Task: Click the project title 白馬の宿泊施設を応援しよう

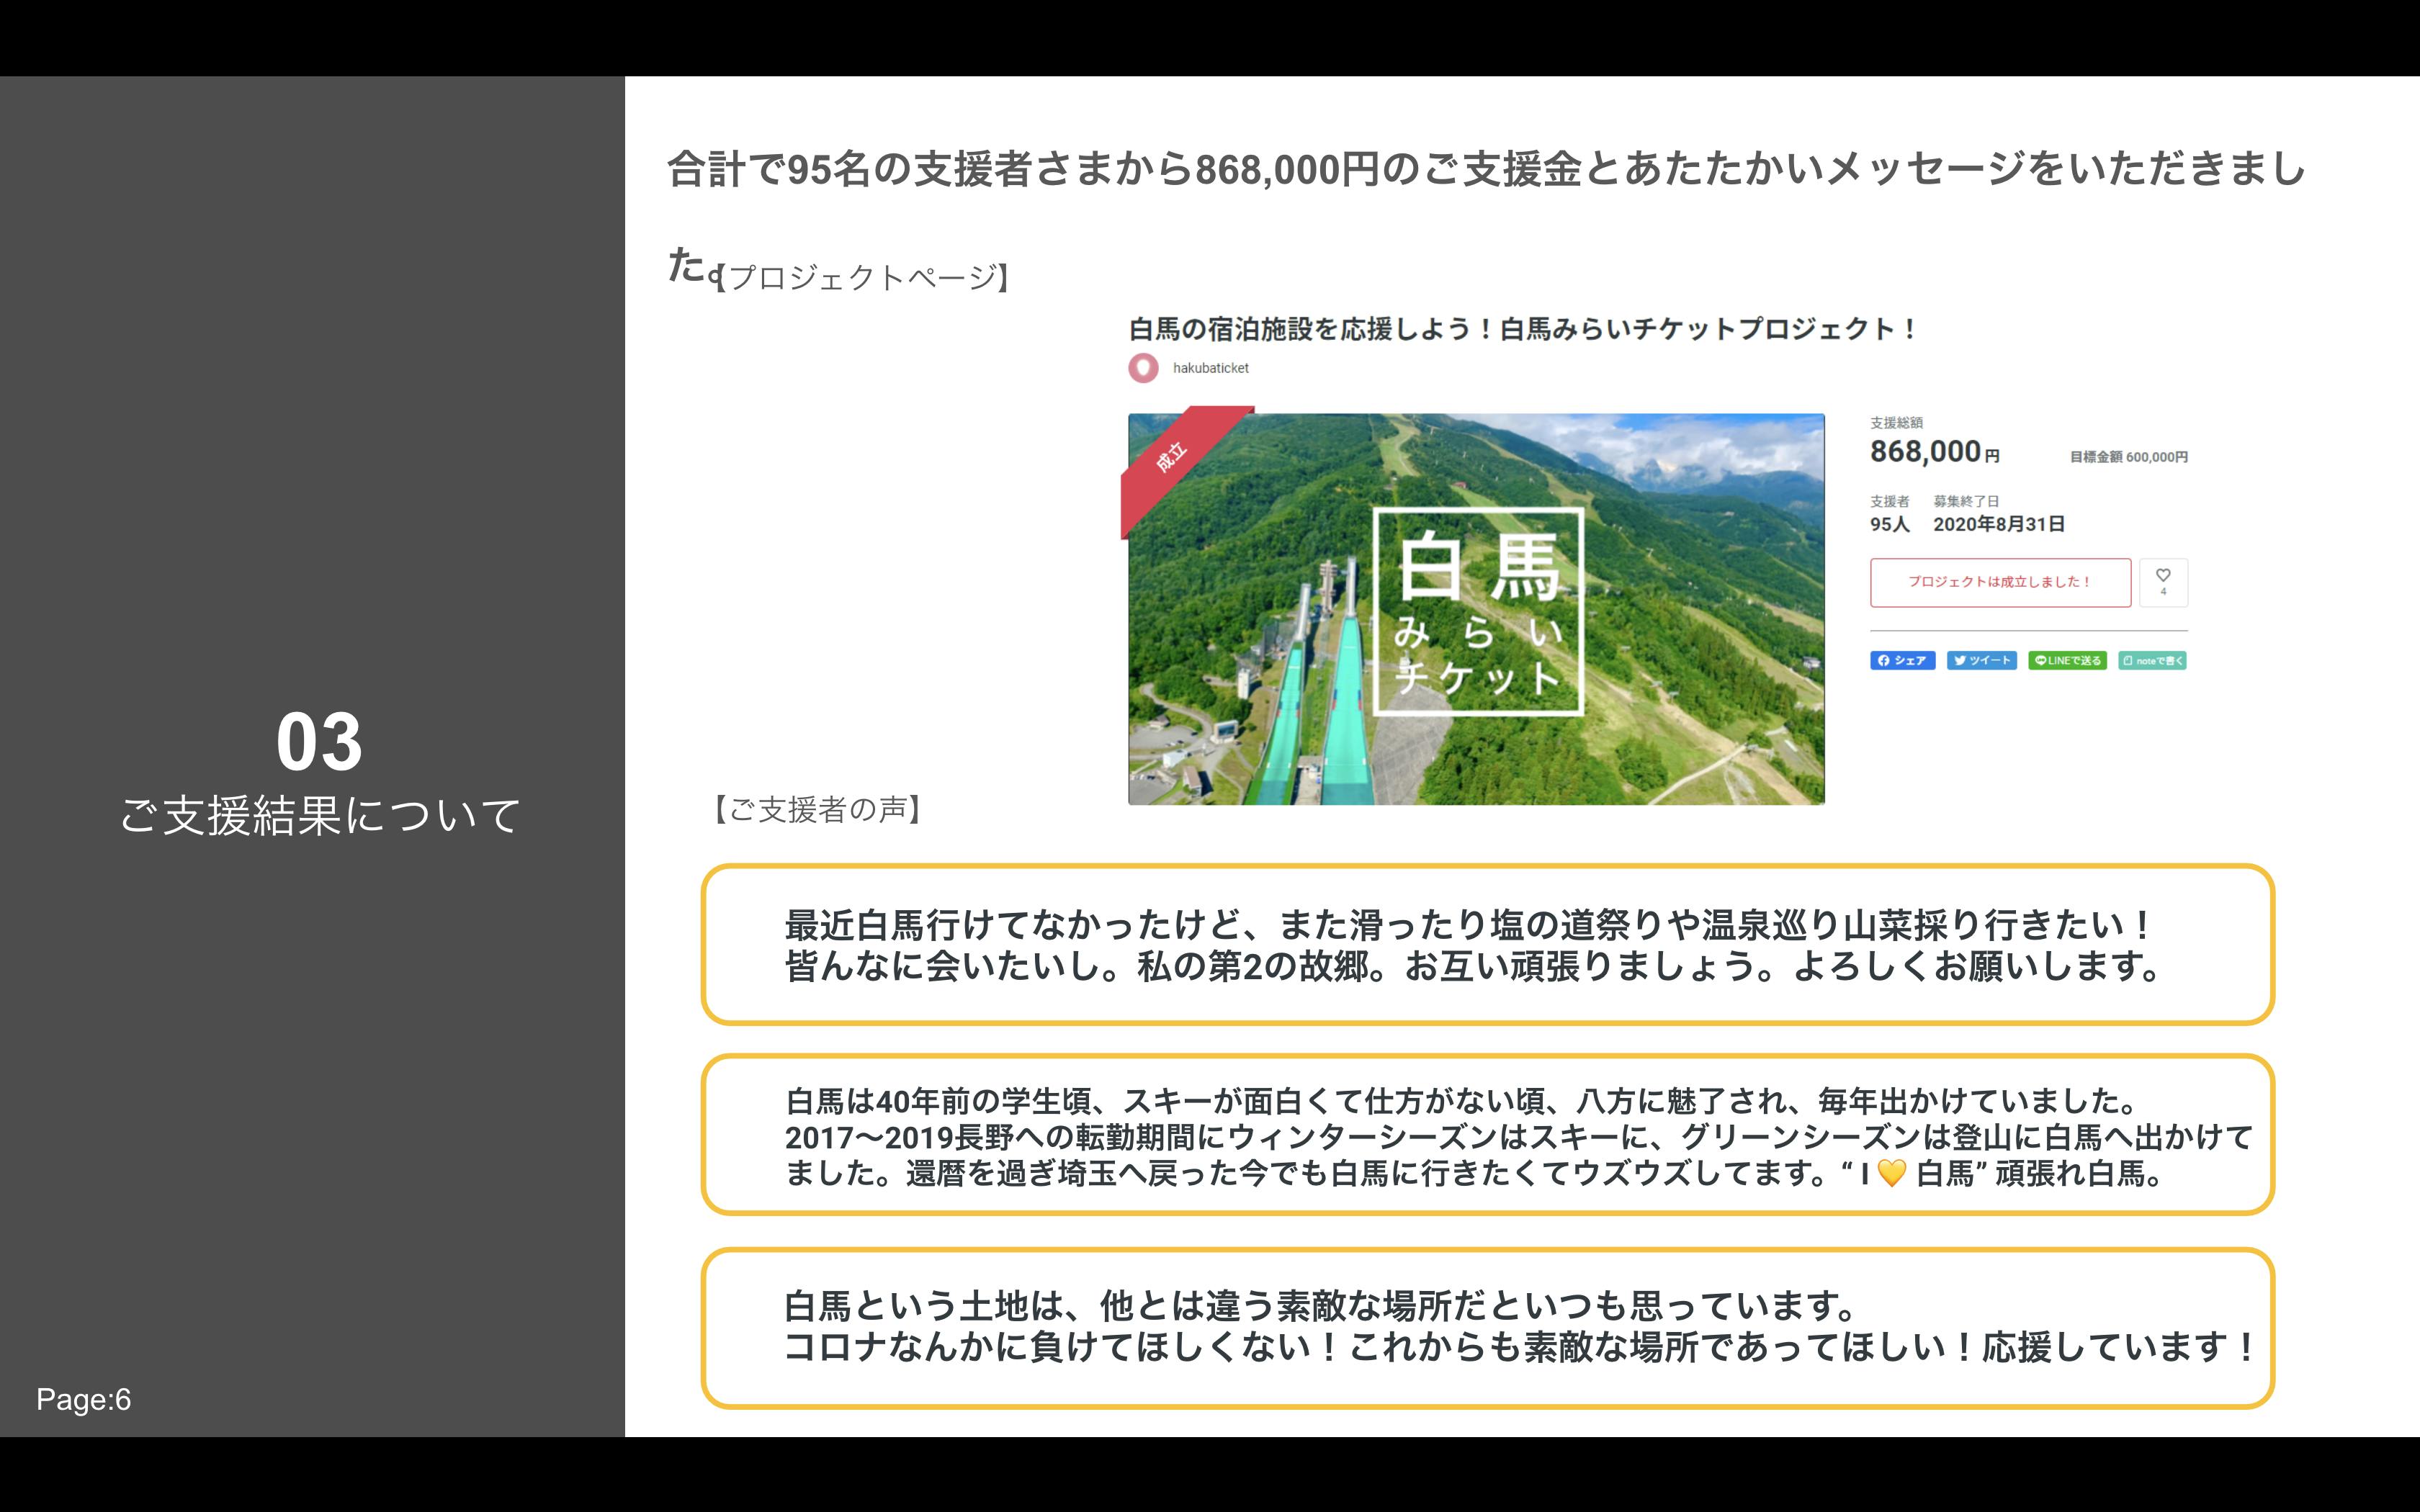Action: tap(1521, 329)
